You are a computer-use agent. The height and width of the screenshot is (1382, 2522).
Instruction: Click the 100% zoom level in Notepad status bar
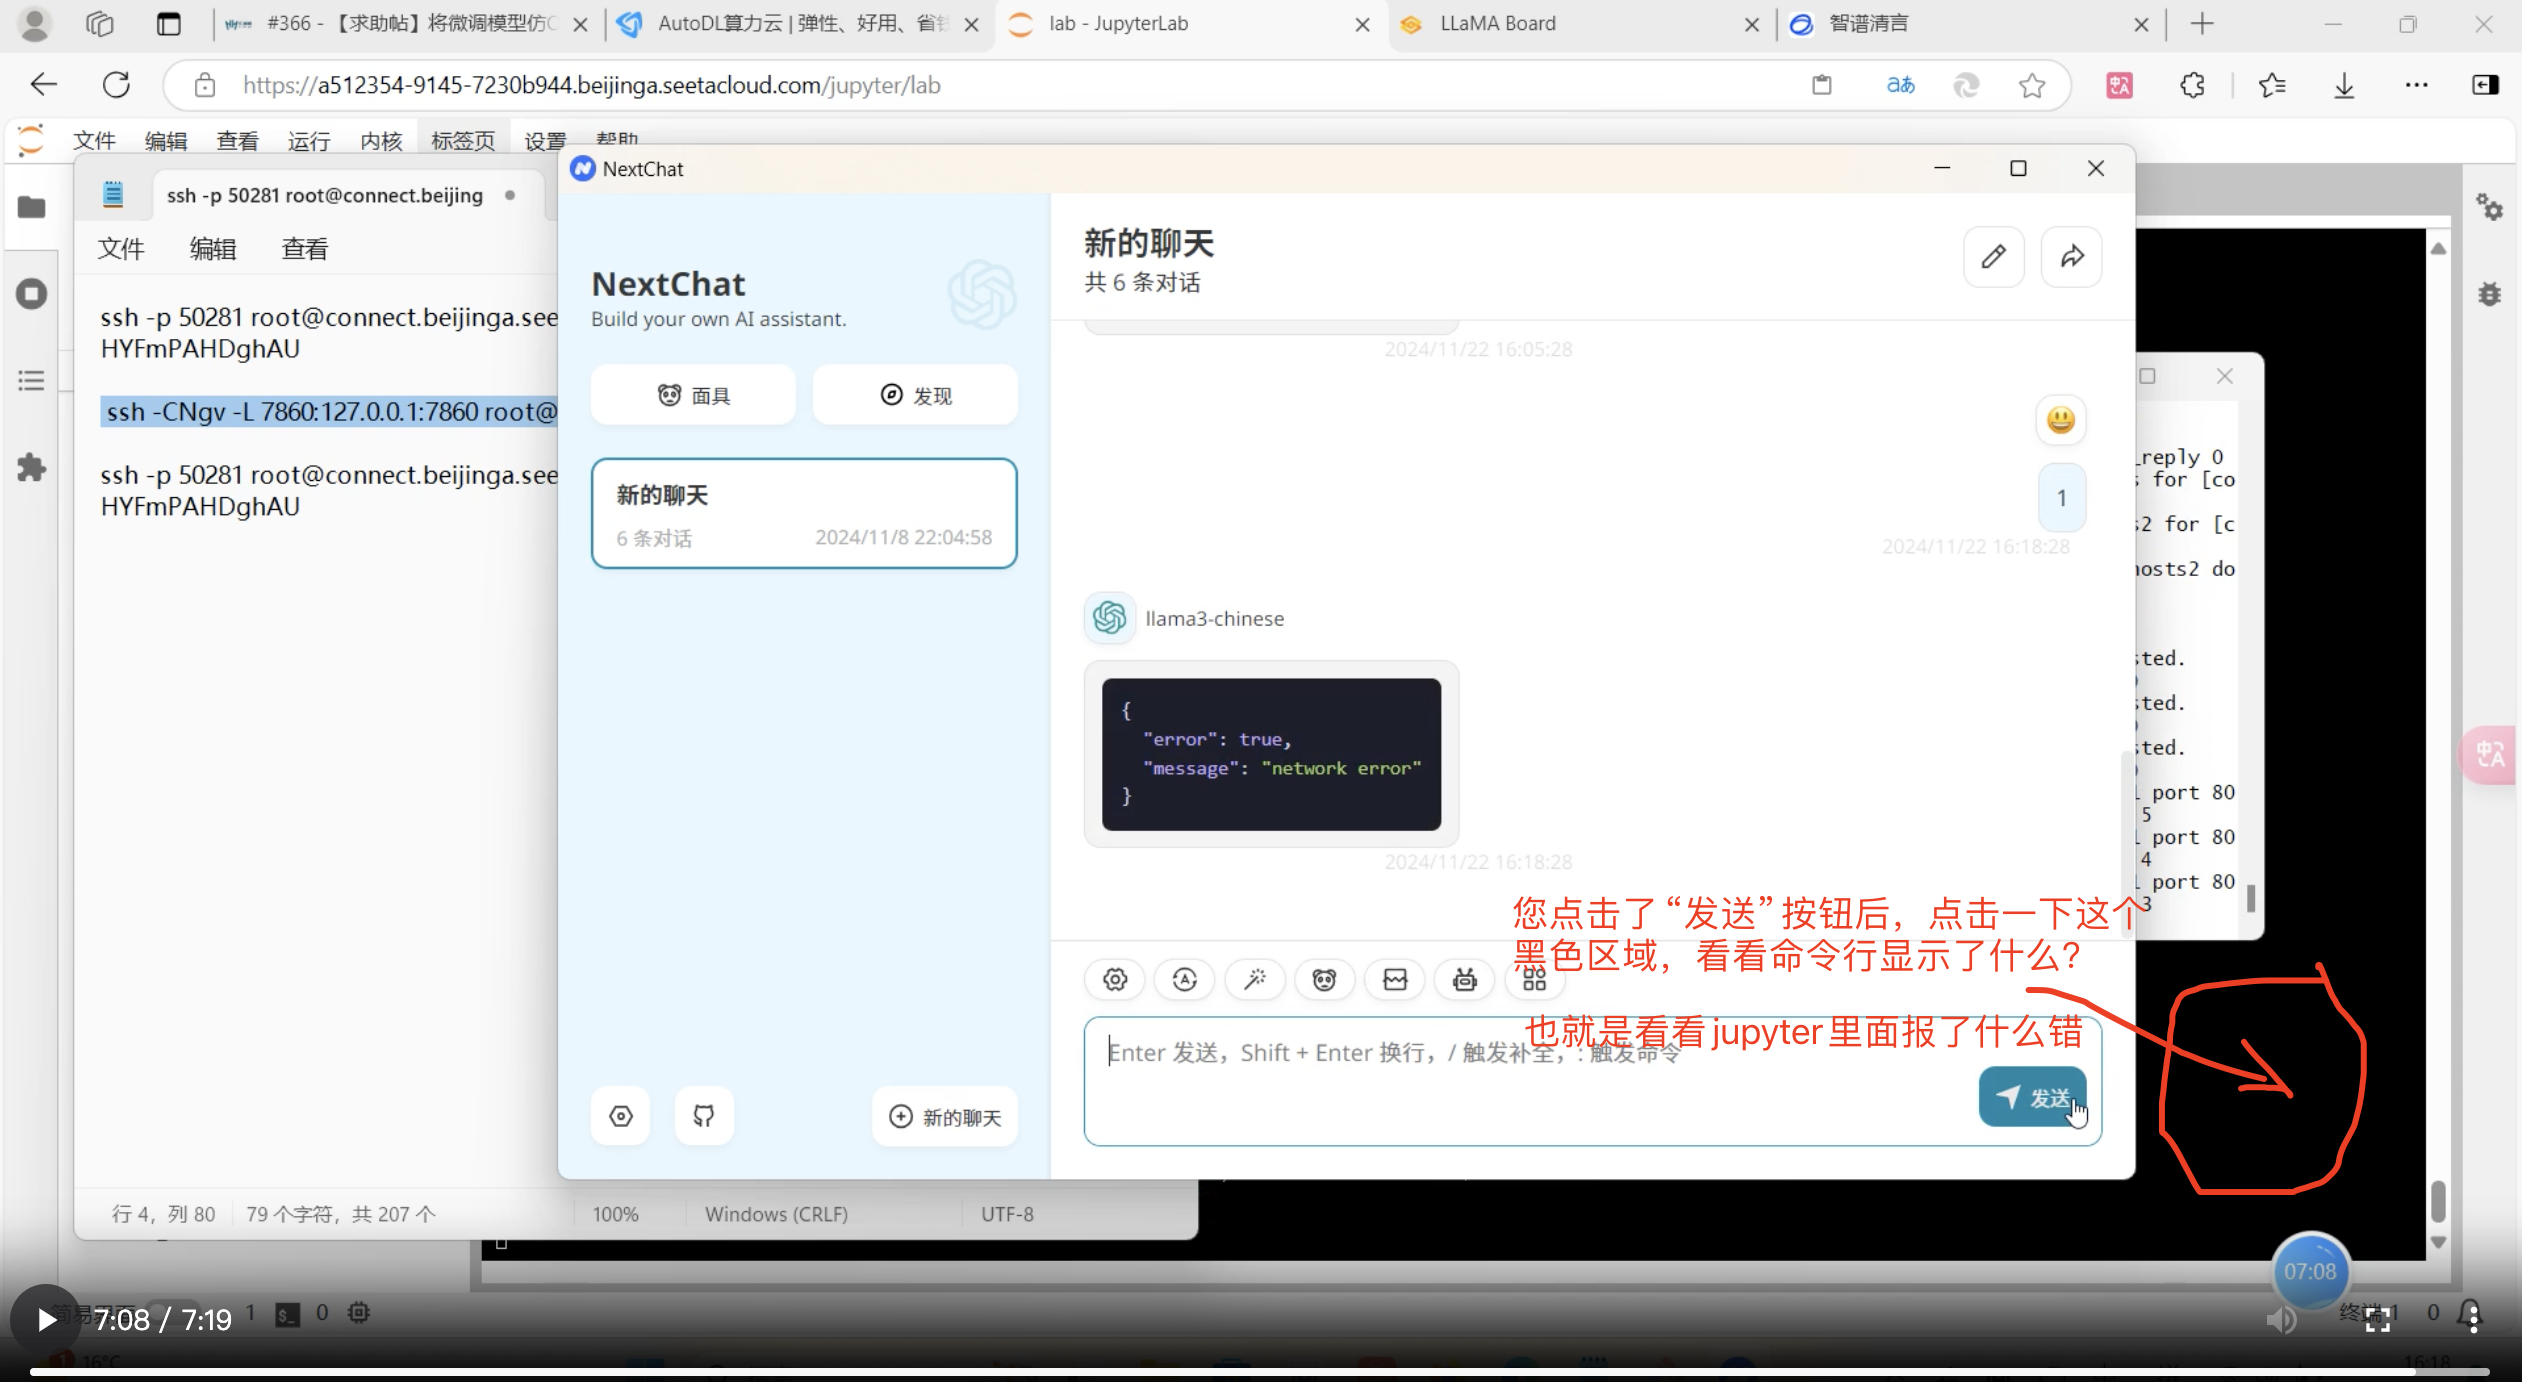click(615, 1214)
